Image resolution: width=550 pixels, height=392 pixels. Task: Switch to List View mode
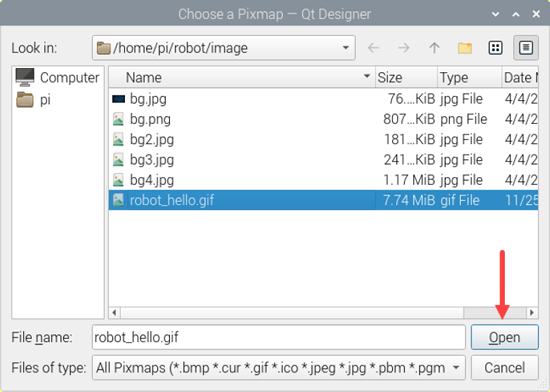[495, 48]
